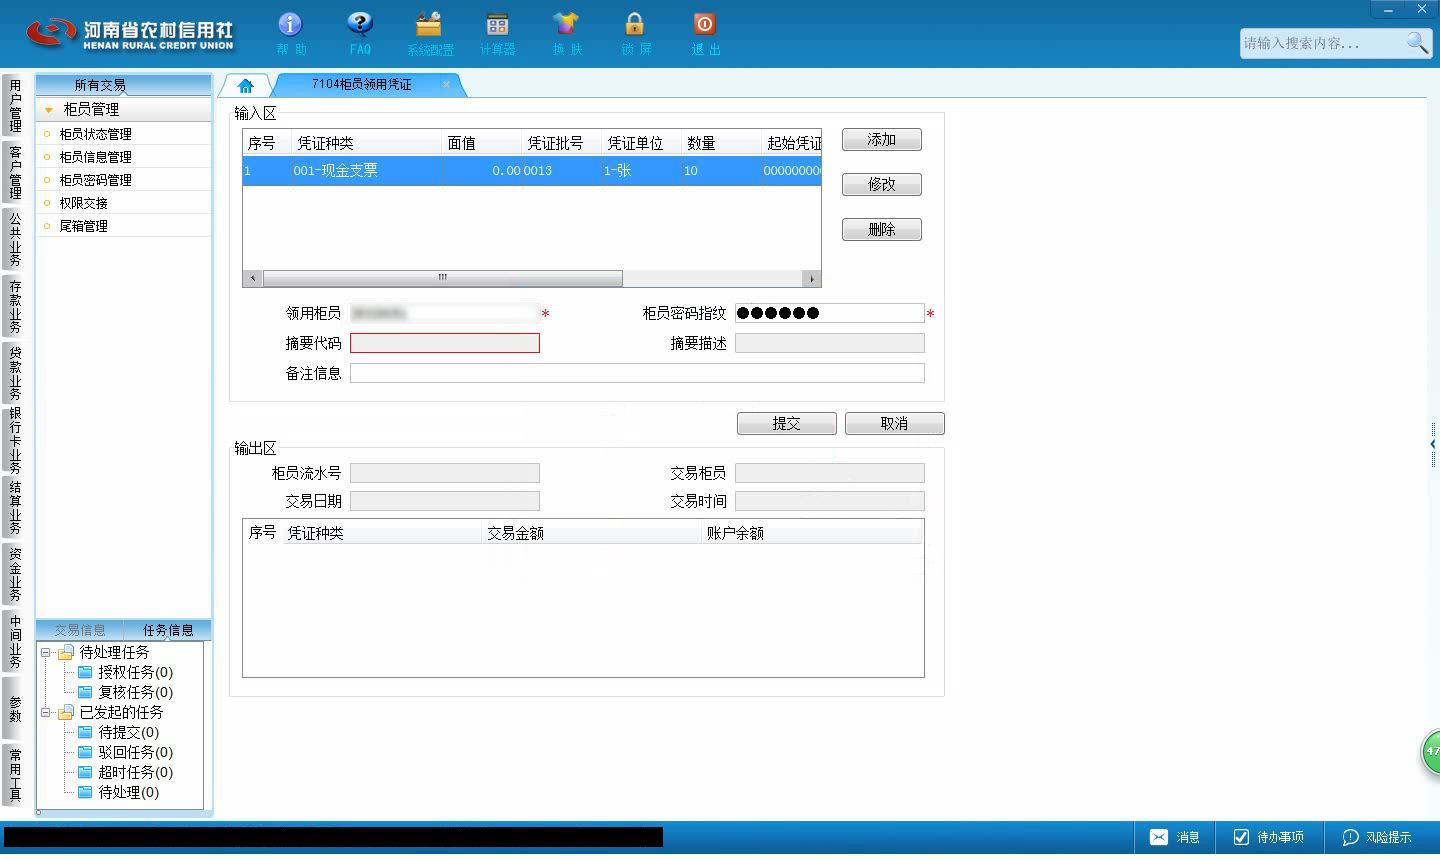Open the 参数 side tab
Viewport: 1440px width, 860px height.
click(14, 708)
